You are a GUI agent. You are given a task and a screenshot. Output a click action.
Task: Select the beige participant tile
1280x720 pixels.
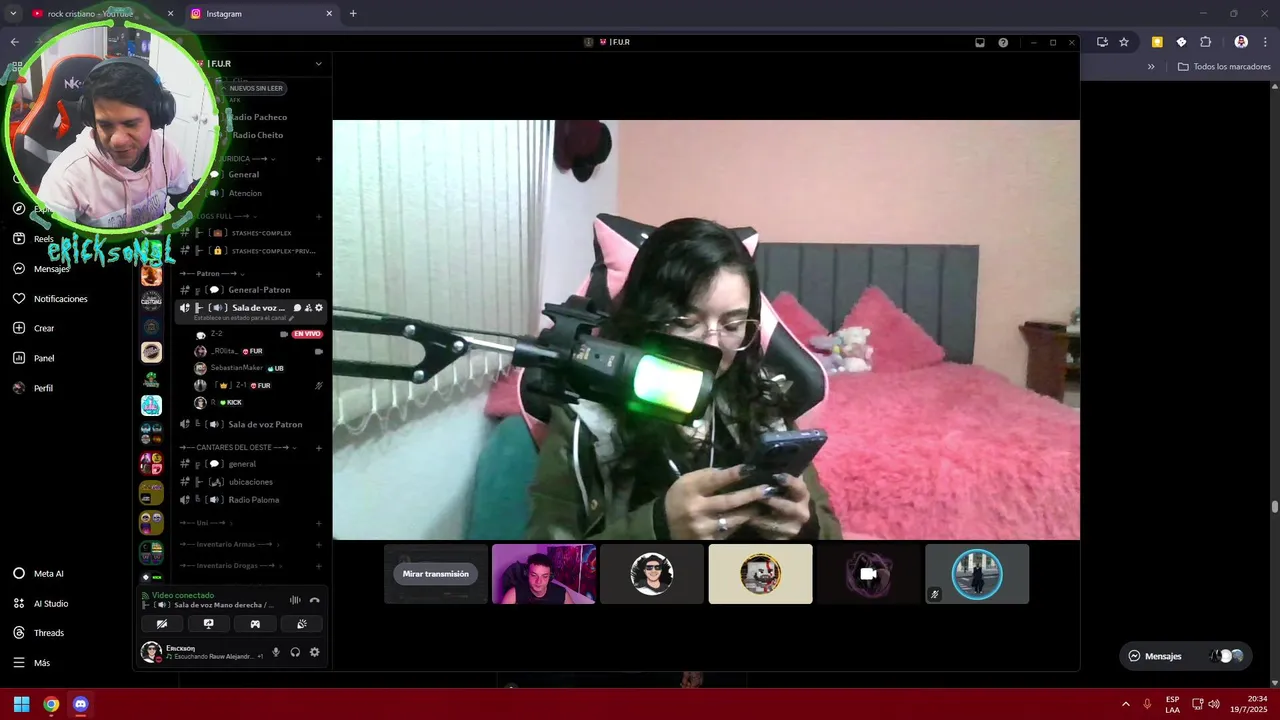pos(760,574)
